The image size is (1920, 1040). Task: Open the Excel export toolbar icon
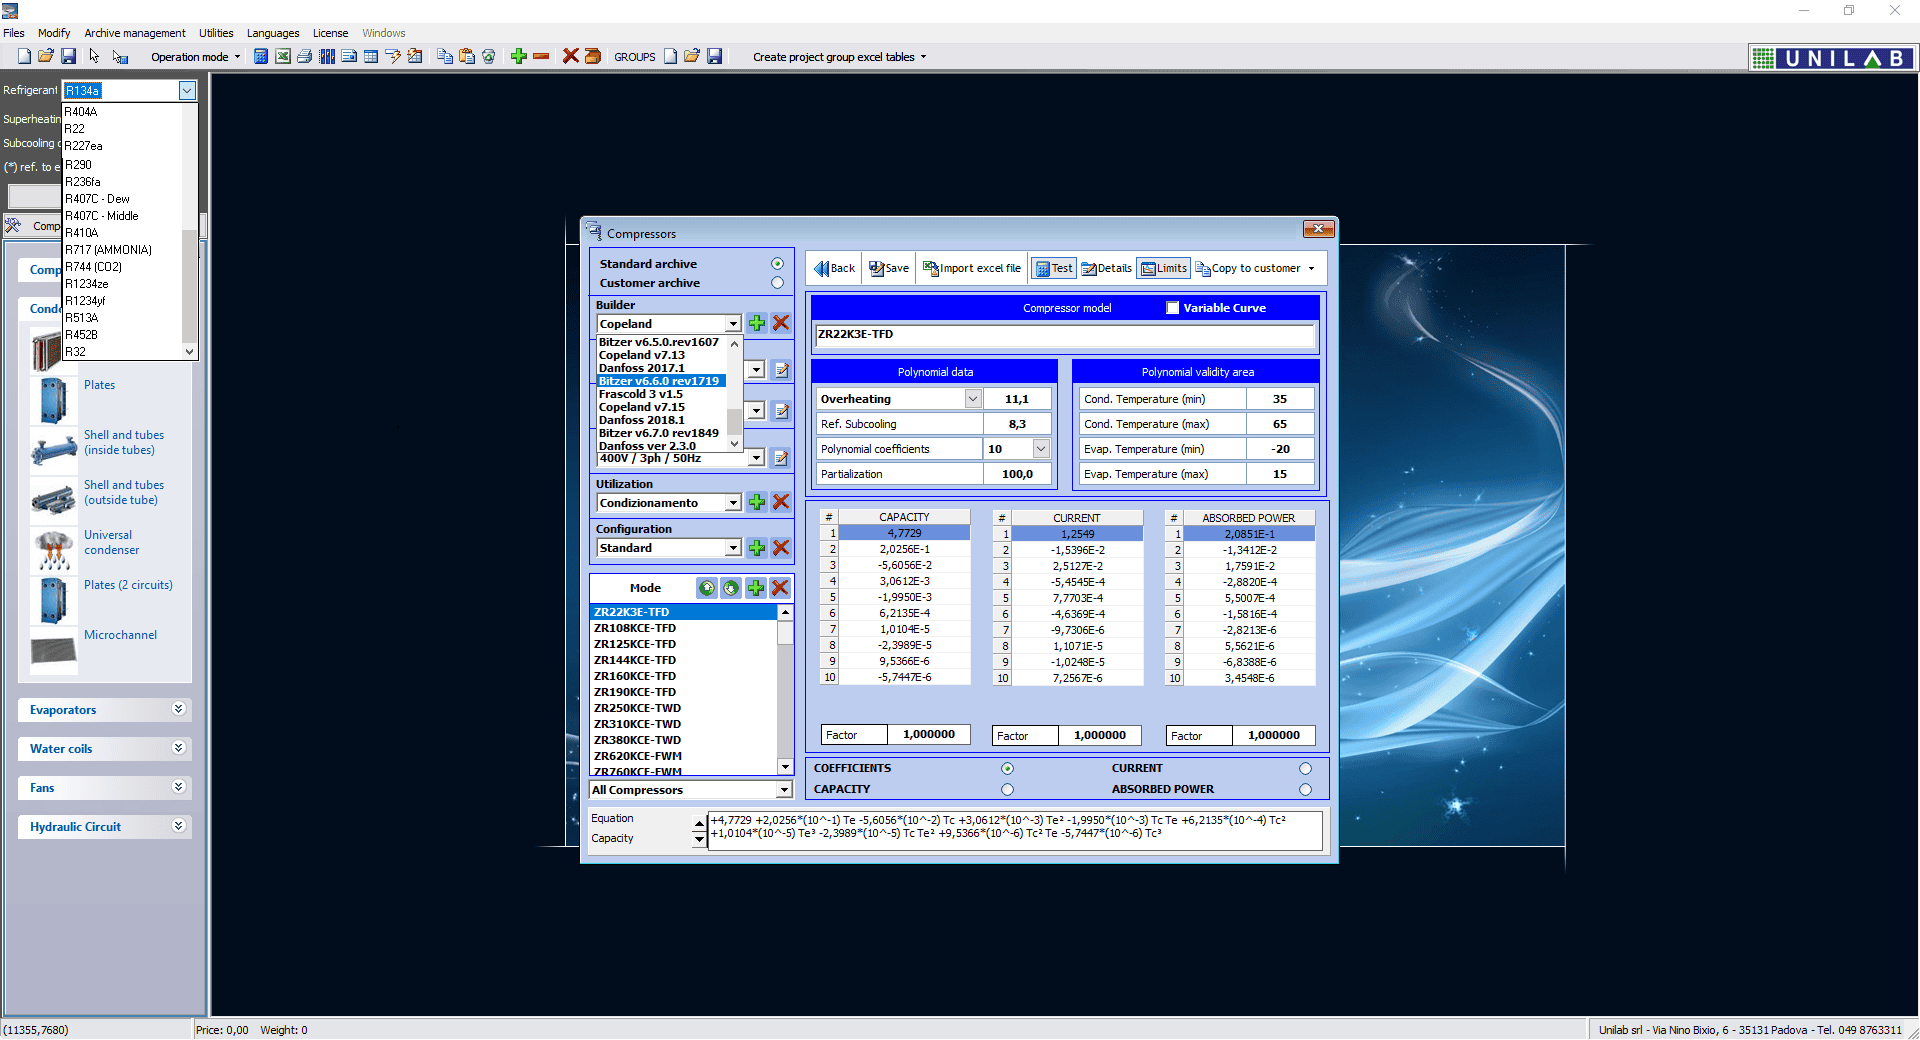pos(283,57)
